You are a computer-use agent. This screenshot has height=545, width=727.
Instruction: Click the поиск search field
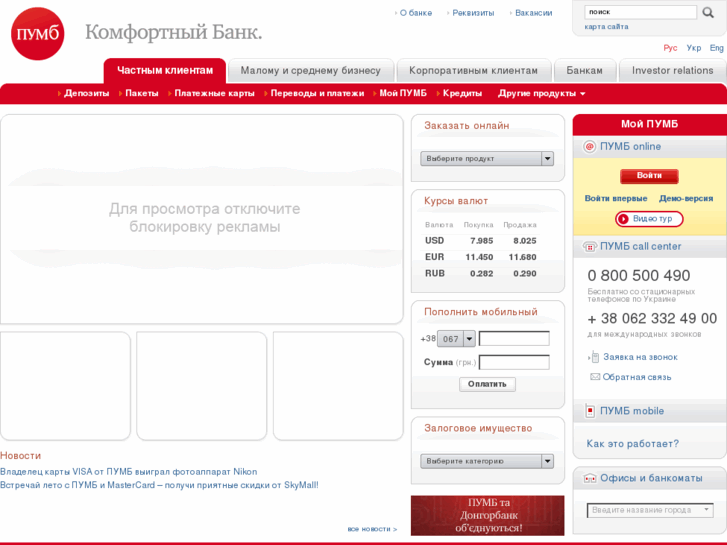[640, 12]
